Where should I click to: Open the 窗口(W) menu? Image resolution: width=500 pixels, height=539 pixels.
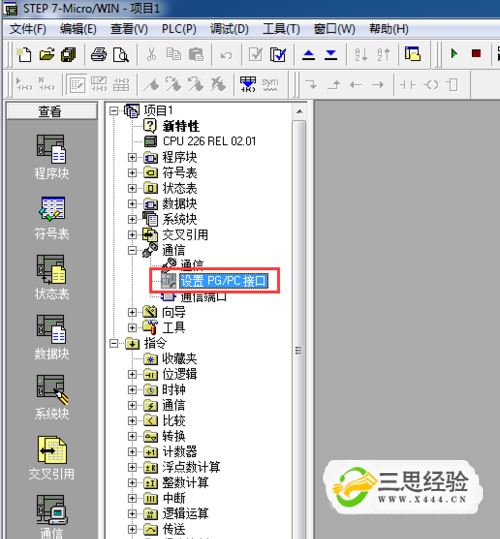tap(334, 29)
